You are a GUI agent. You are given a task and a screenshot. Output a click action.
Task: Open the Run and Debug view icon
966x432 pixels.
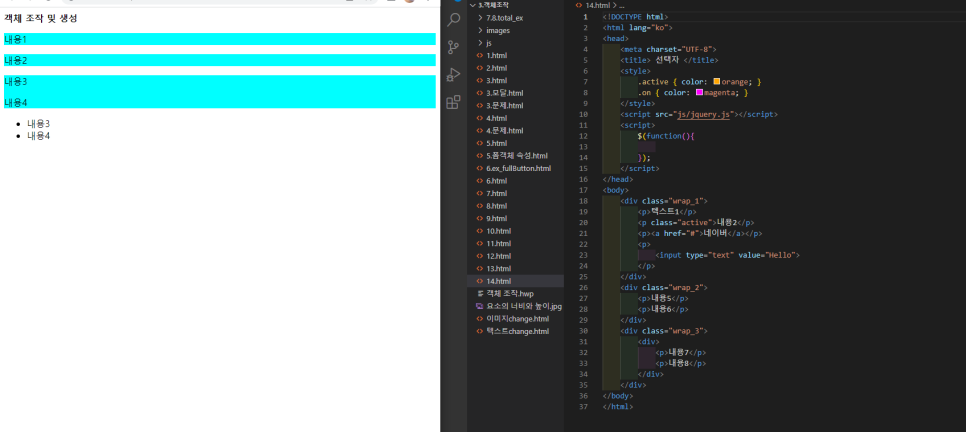click(453, 75)
